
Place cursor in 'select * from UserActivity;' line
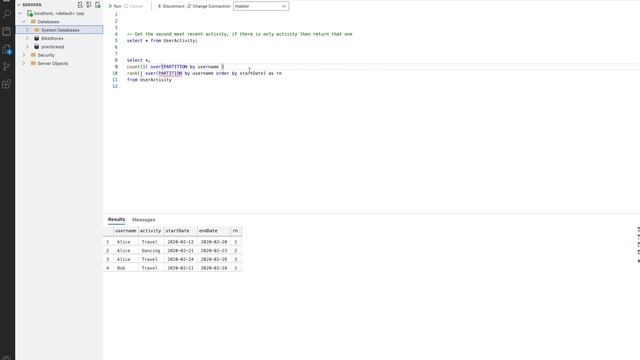[162, 41]
